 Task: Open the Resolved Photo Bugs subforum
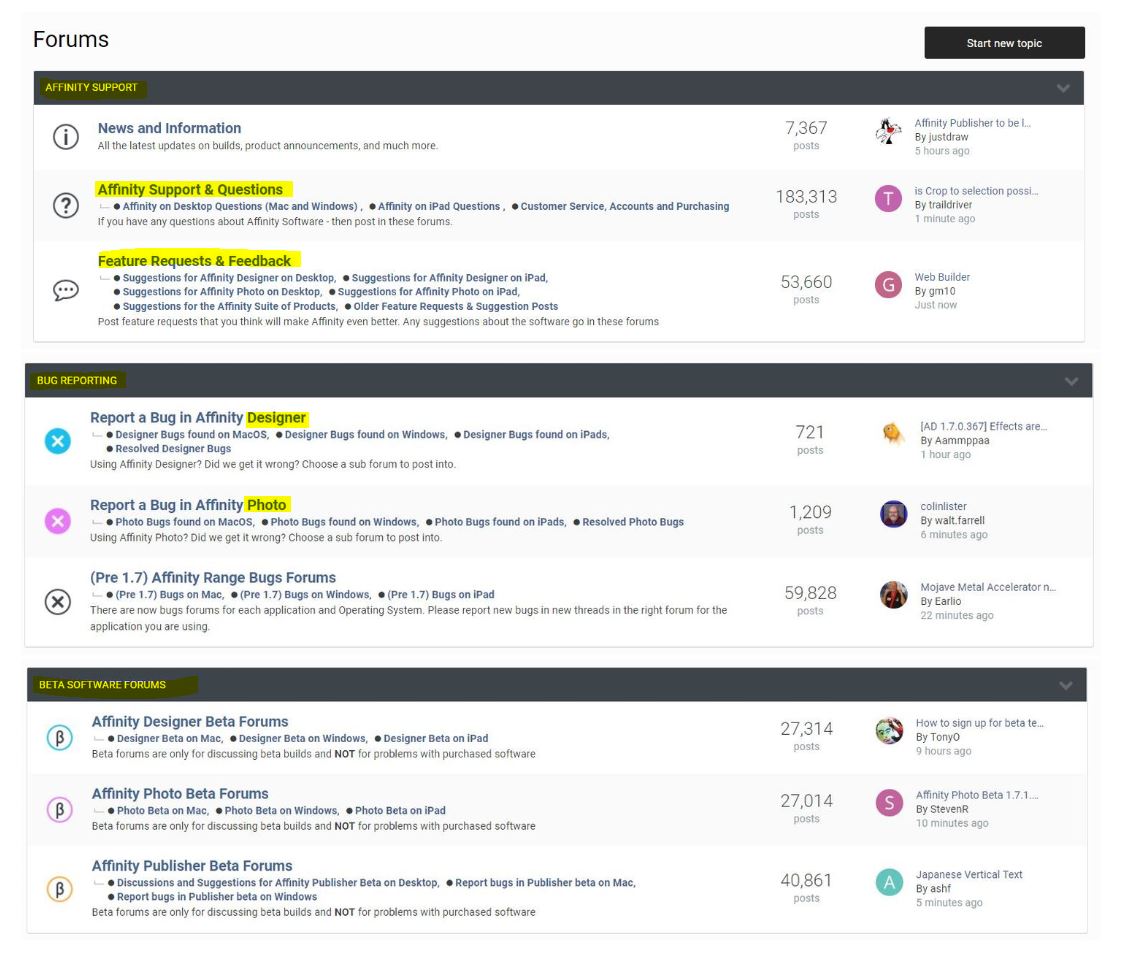[633, 522]
